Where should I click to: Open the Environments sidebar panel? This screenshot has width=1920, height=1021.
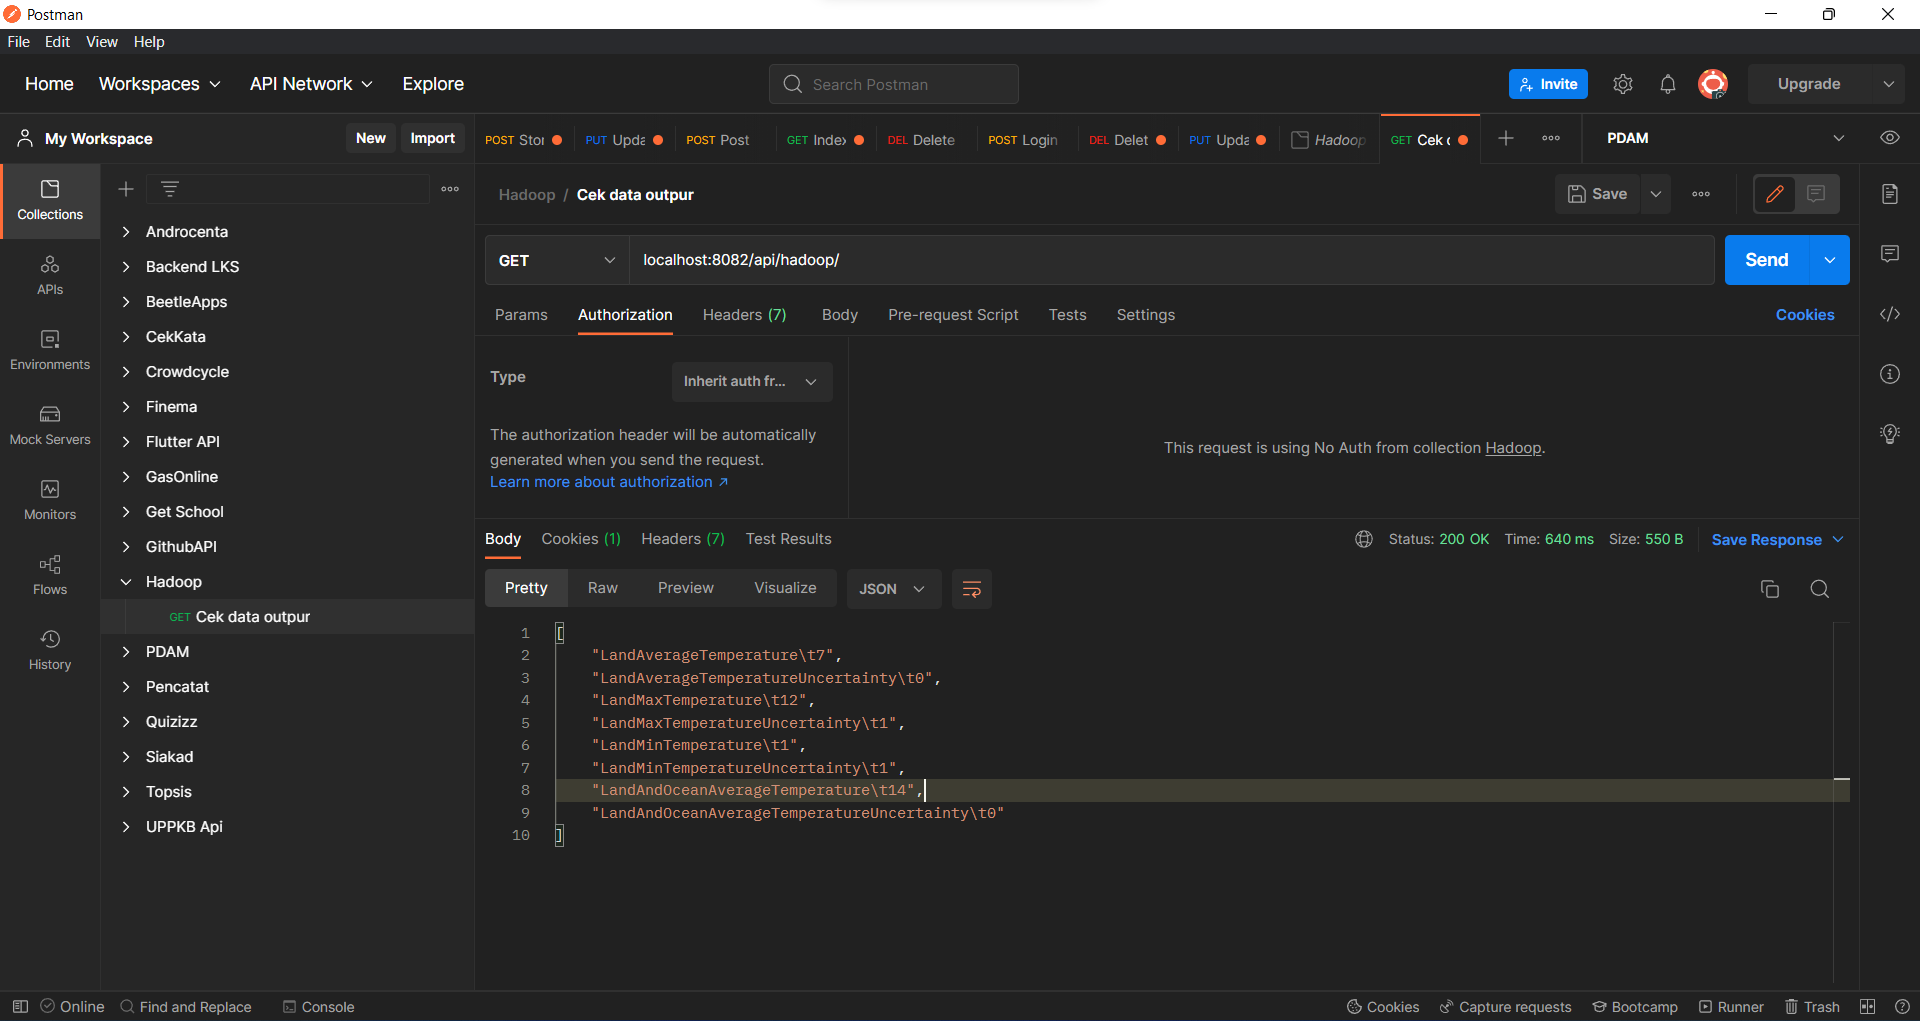(x=50, y=351)
